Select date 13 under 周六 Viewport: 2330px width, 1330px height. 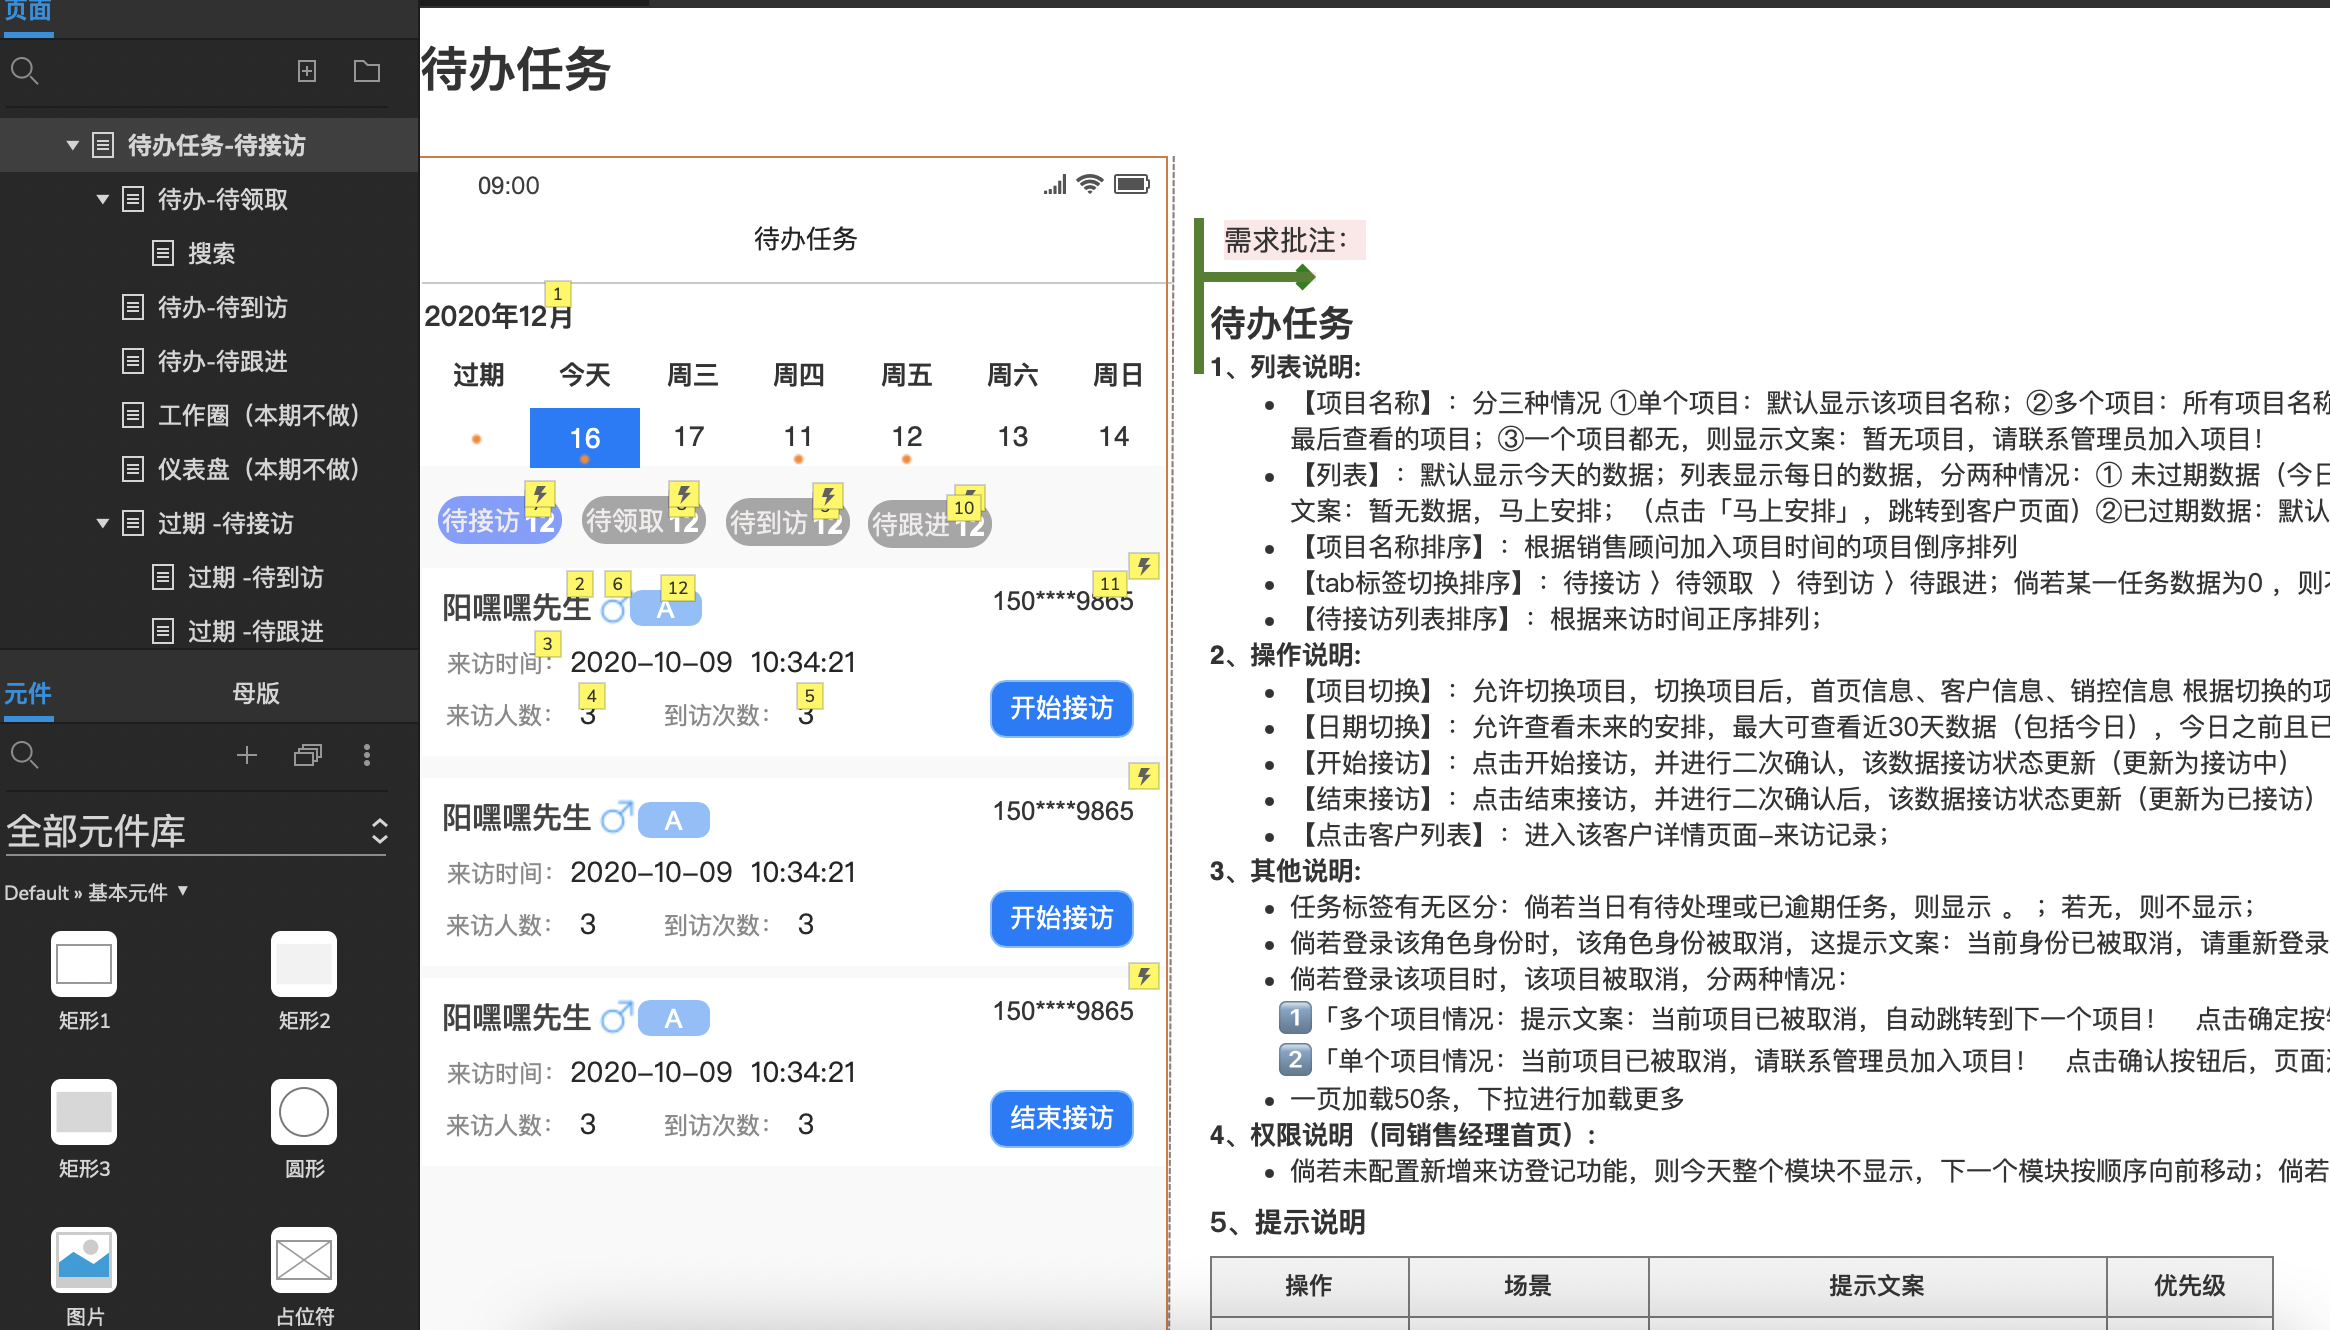click(1013, 437)
